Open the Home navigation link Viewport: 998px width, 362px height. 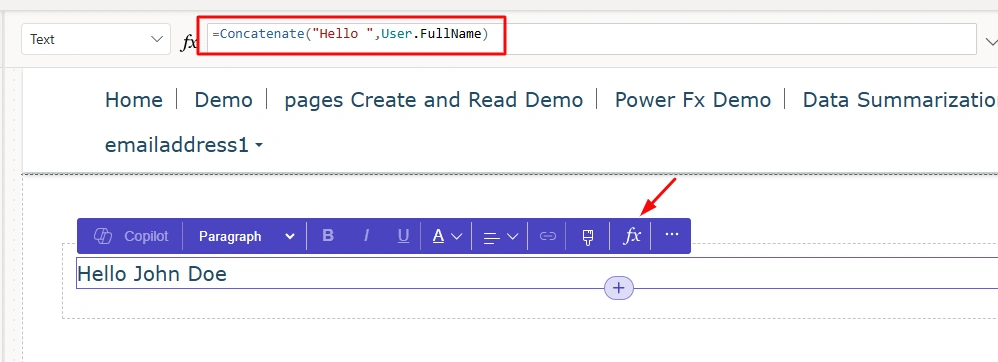[134, 100]
